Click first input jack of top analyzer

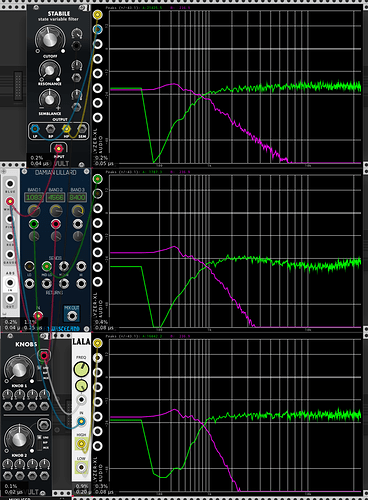98,14
